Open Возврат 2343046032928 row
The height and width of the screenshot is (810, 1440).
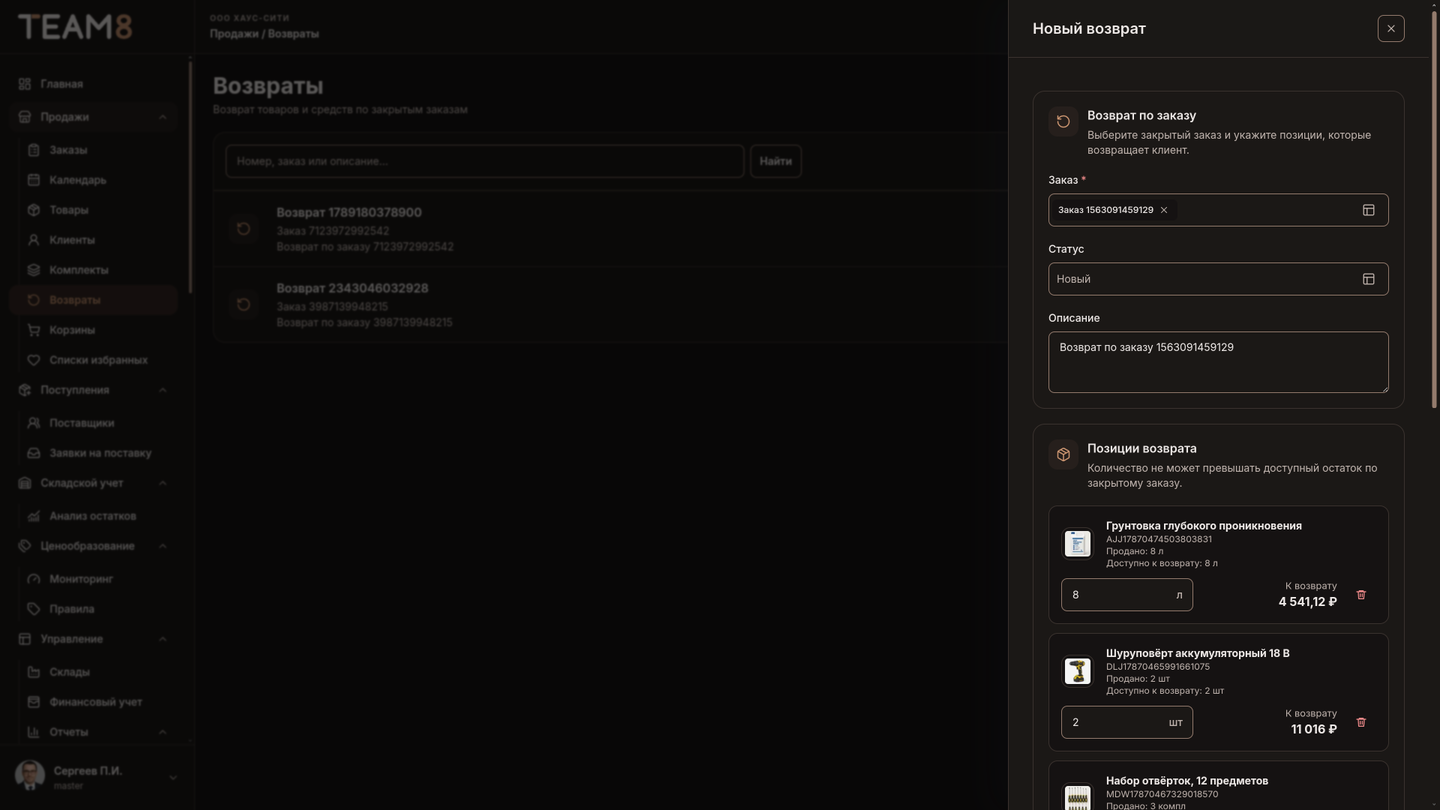[x=610, y=305]
